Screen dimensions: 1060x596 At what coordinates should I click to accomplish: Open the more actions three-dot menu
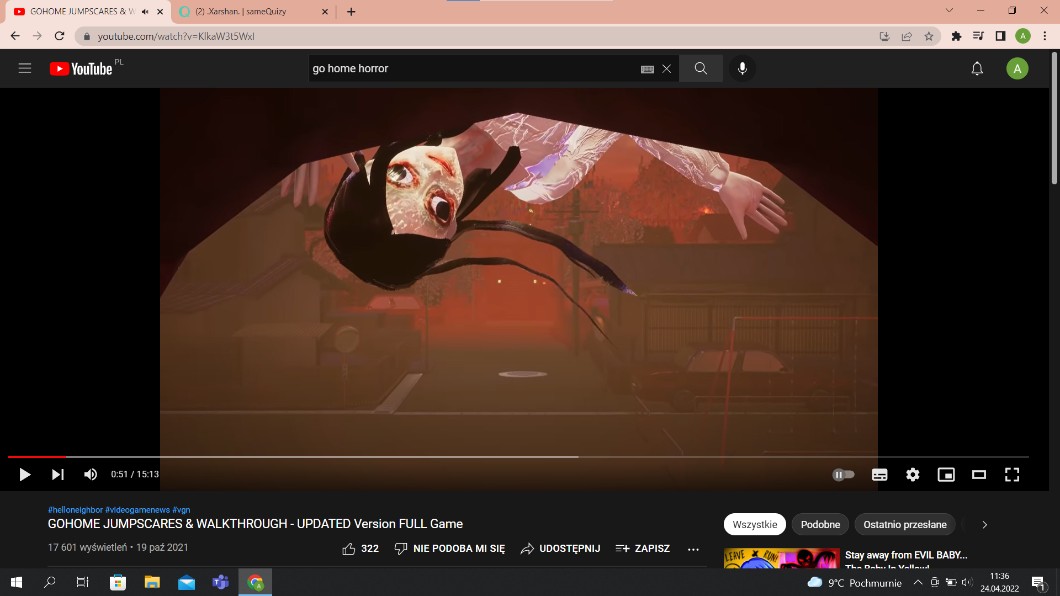(x=693, y=549)
